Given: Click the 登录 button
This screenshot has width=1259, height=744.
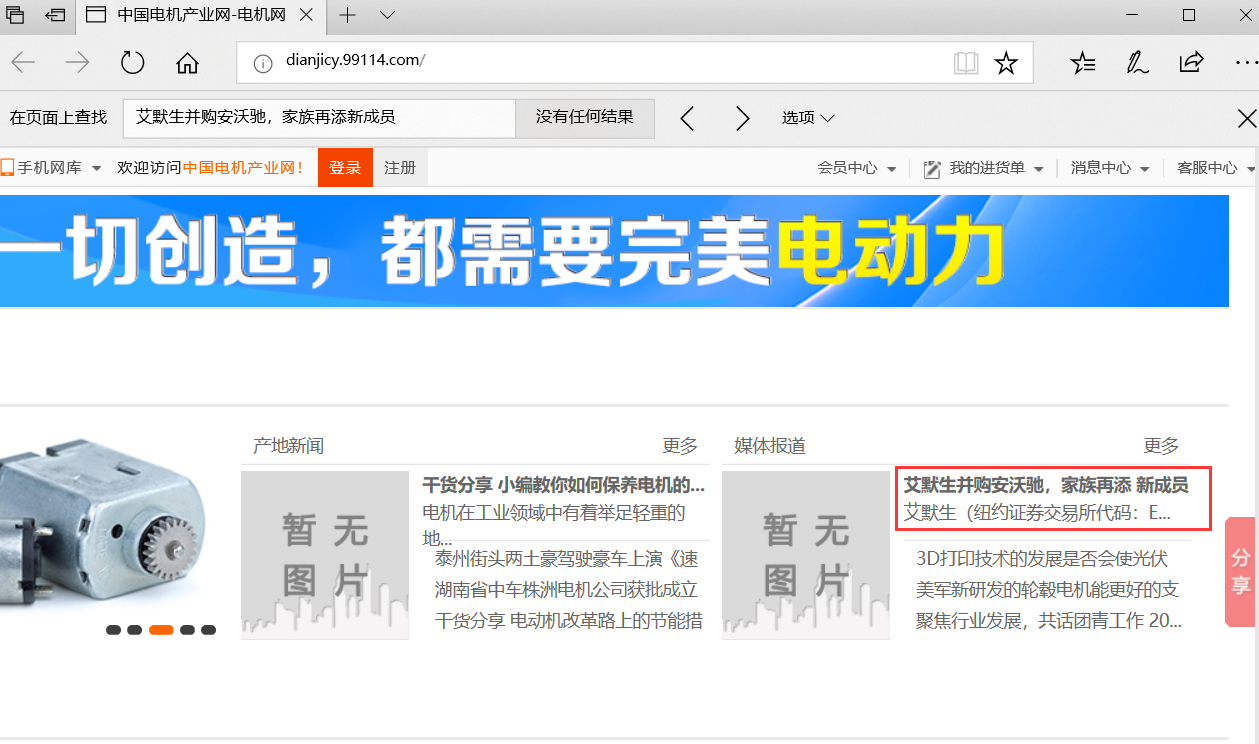Looking at the screenshot, I should coord(345,168).
